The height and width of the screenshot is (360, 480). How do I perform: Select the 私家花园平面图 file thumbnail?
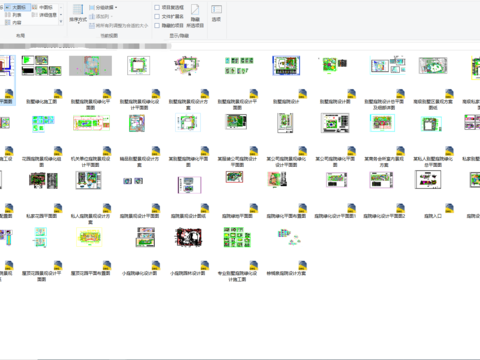[x=43, y=181]
